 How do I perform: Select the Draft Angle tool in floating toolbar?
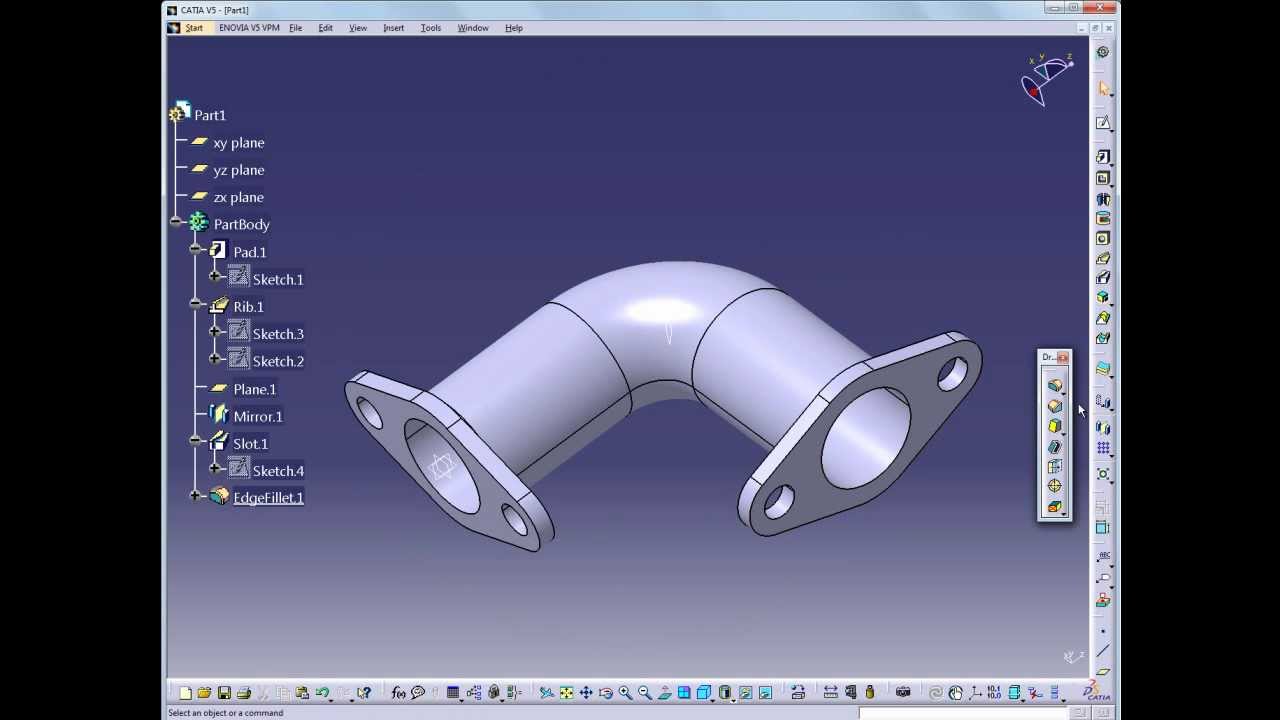[1054, 426]
